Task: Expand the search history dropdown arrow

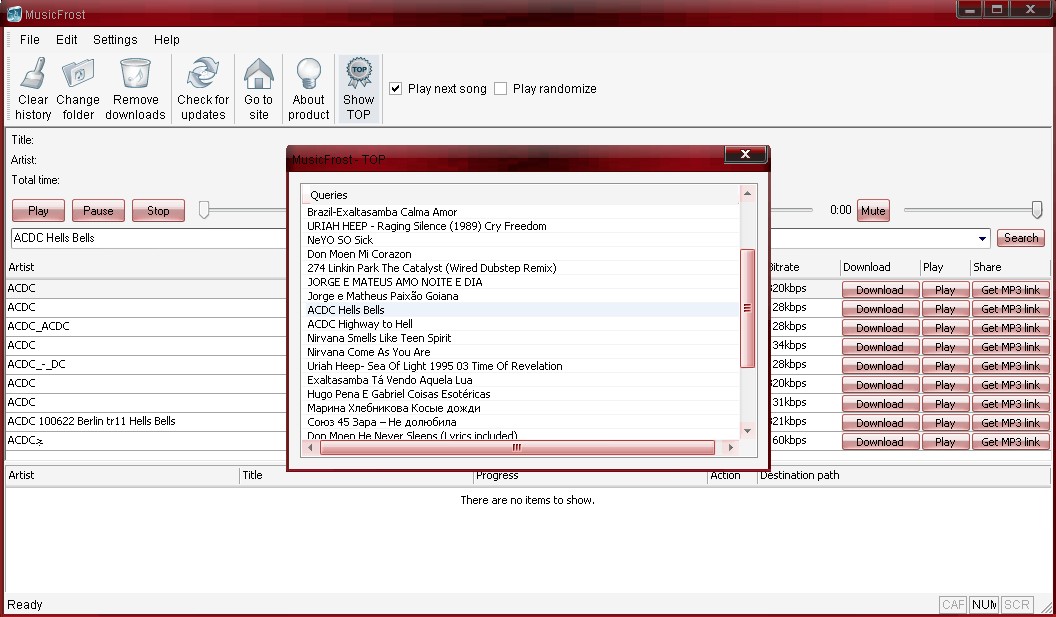Action: (983, 238)
